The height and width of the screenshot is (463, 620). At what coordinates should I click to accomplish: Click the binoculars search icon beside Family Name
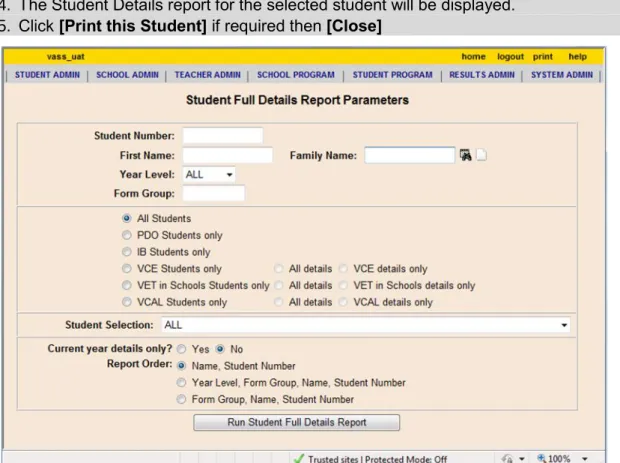click(465, 155)
